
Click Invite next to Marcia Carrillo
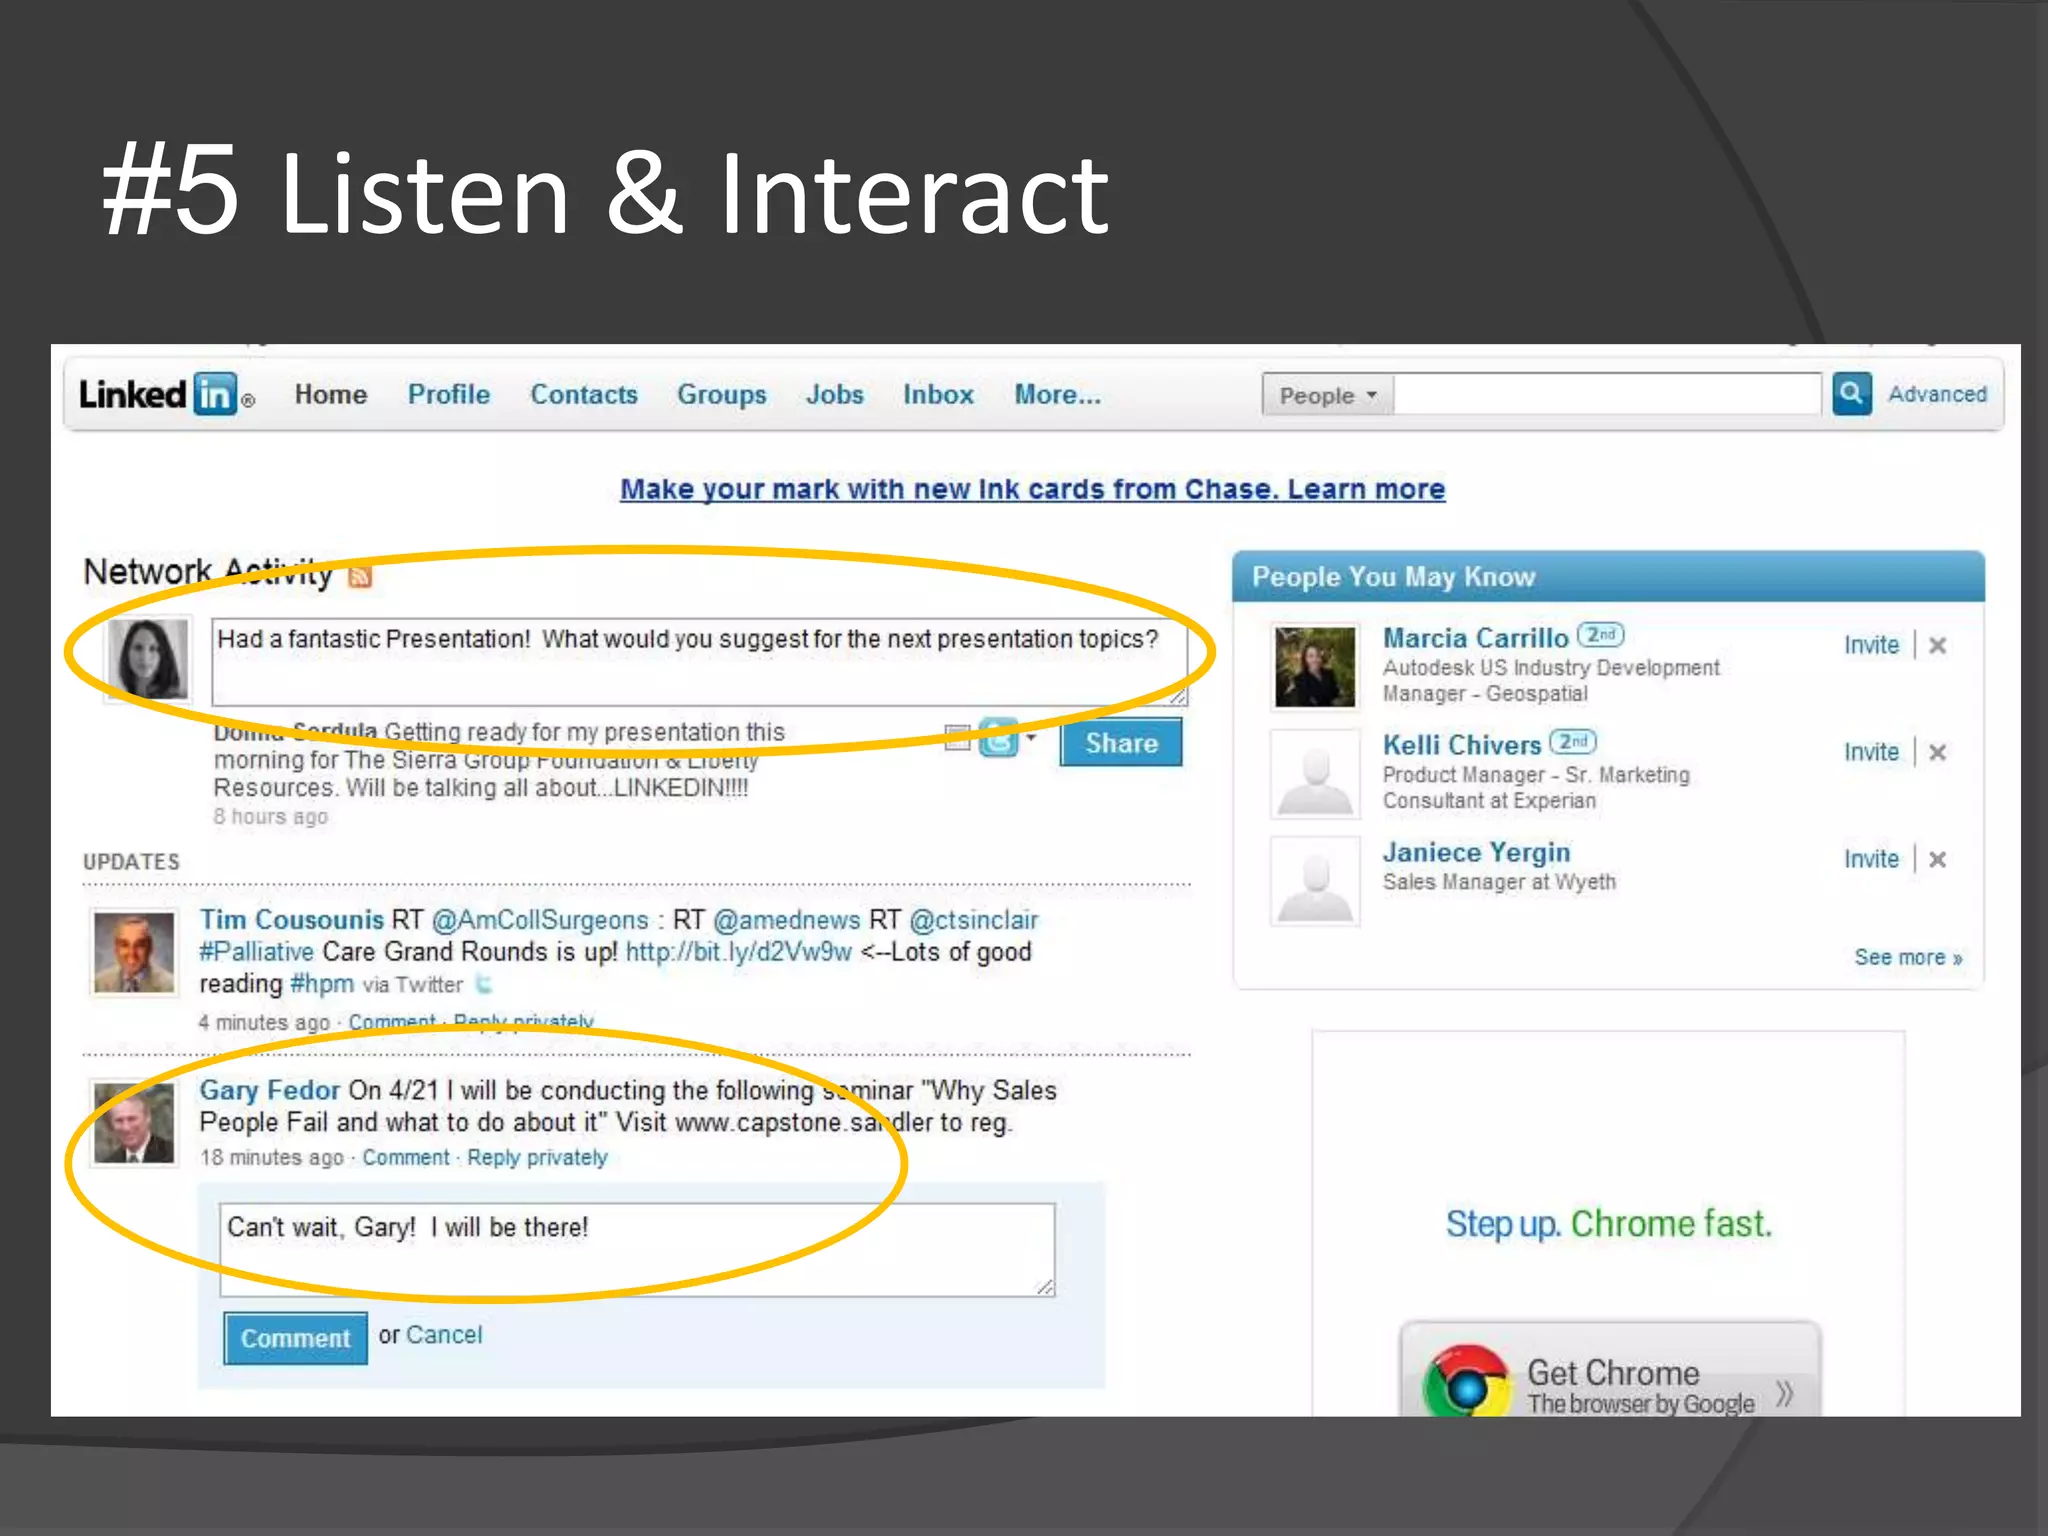pos(1870,646)
